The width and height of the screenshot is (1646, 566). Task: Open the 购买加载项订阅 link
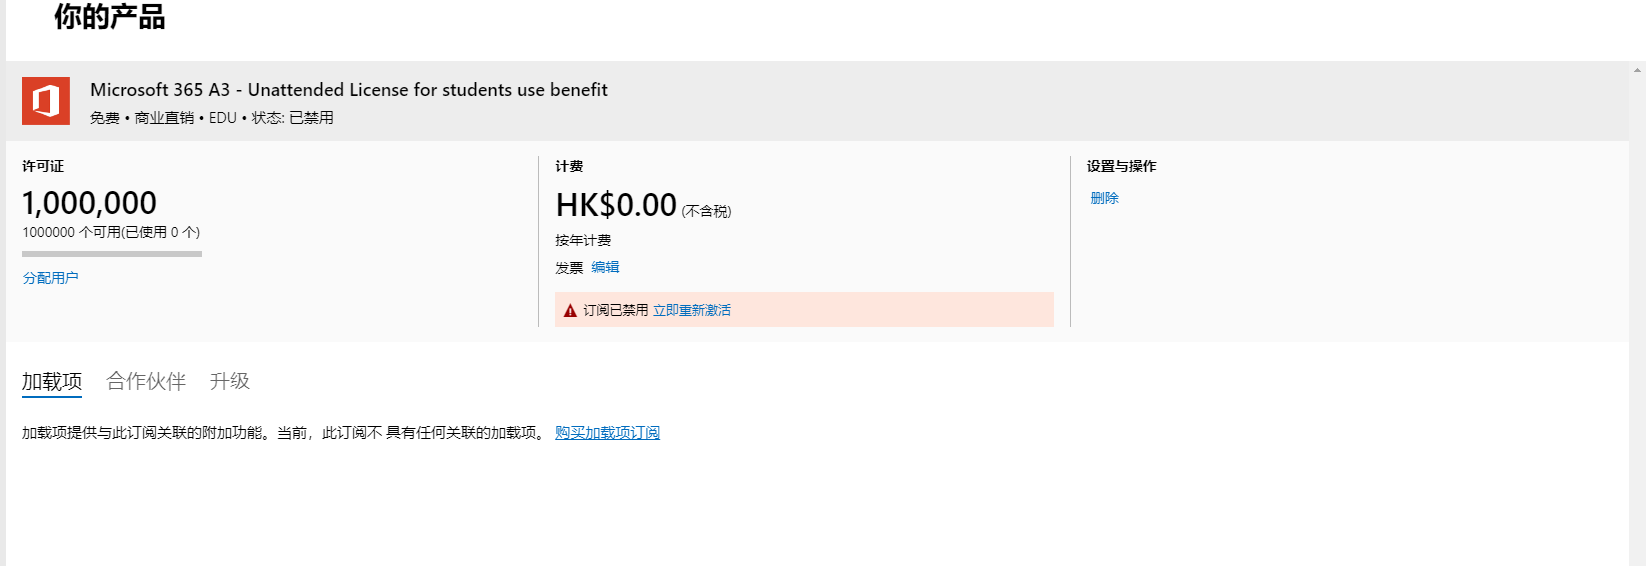(607, 432)
